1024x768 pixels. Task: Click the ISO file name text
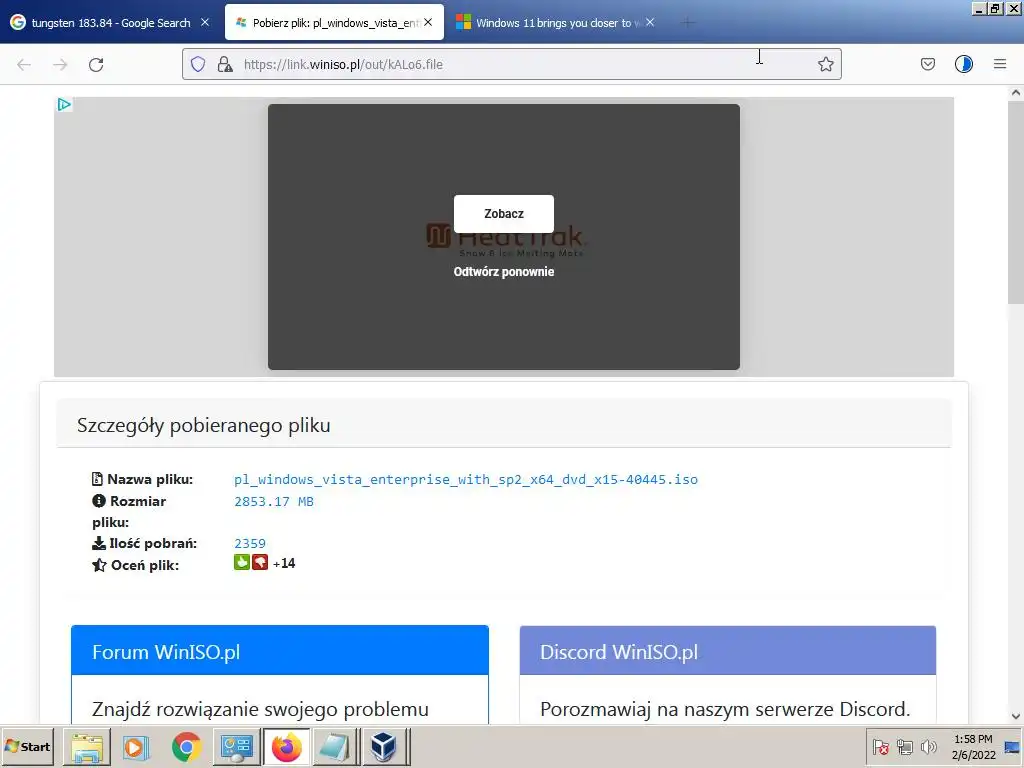point(466,479)
